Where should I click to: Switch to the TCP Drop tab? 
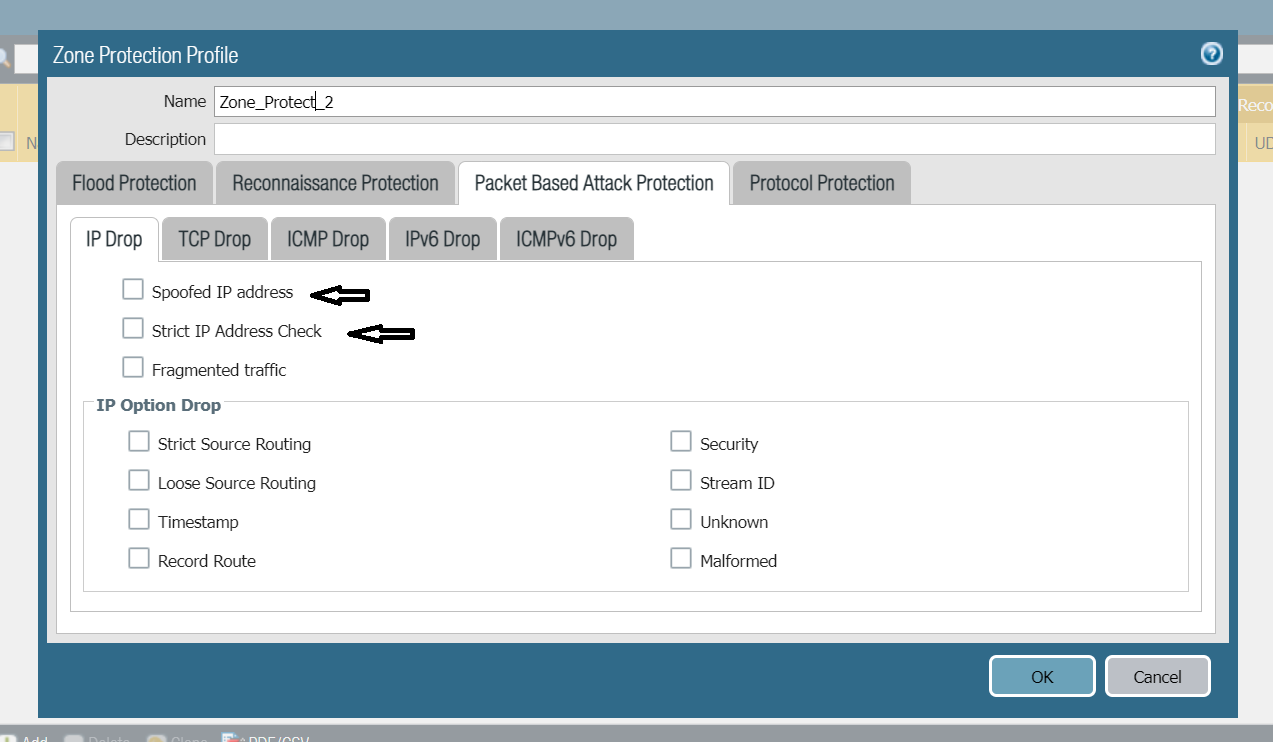pyautogui.click(x=213, y=238)
